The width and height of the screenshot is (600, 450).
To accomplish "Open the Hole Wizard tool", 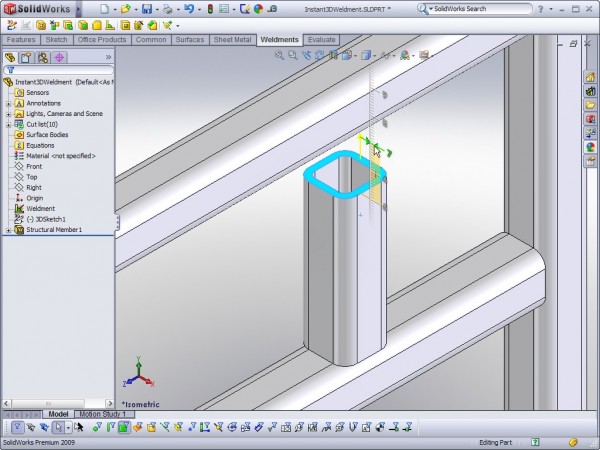I will [138, 26].
